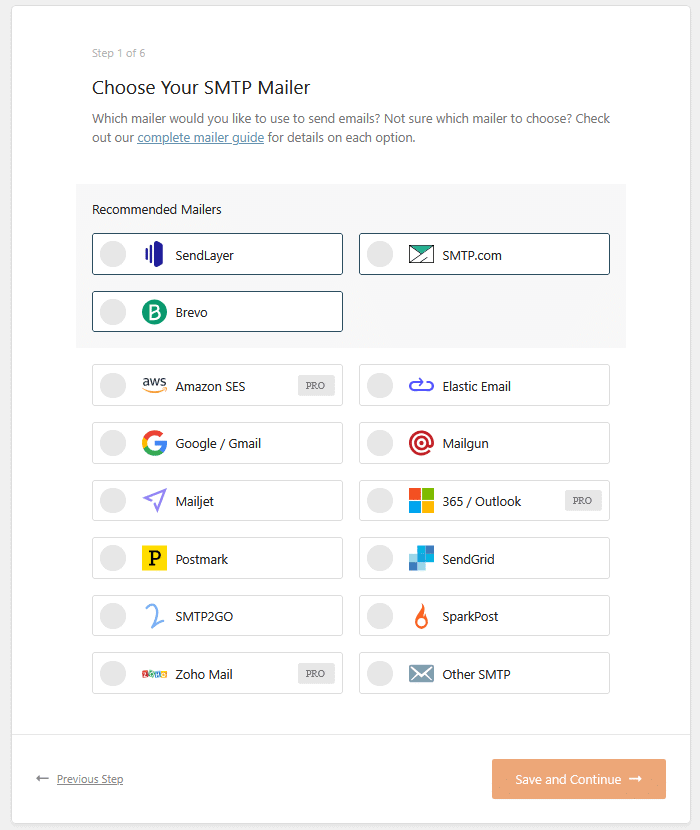Select the Elastic Email icon
This screenshot has height=830, width=700.
coord(421,385)
